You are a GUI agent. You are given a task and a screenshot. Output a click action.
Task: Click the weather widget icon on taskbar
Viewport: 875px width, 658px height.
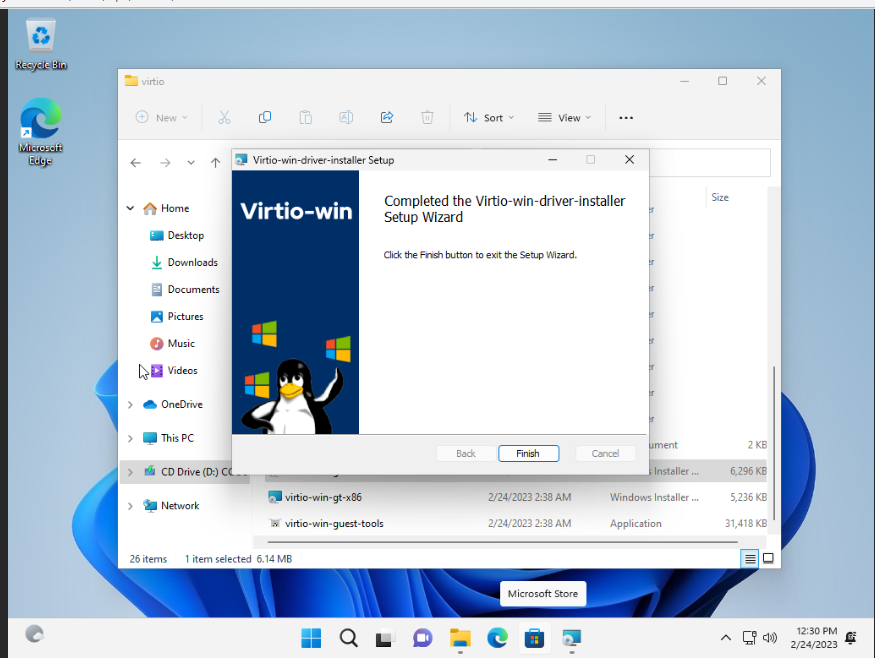35,634
